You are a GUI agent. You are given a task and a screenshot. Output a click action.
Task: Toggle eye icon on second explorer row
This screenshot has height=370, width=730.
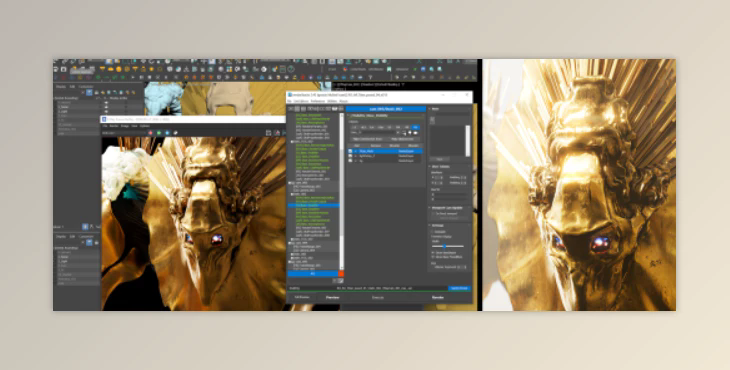pos(106,107)
